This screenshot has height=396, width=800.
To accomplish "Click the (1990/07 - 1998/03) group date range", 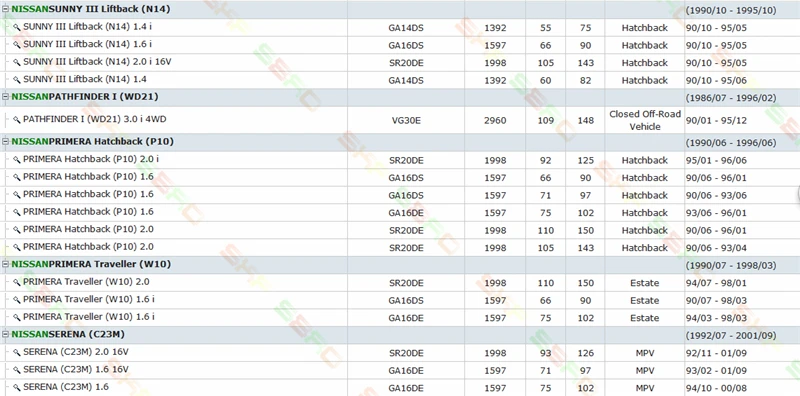I will [731, 265].
